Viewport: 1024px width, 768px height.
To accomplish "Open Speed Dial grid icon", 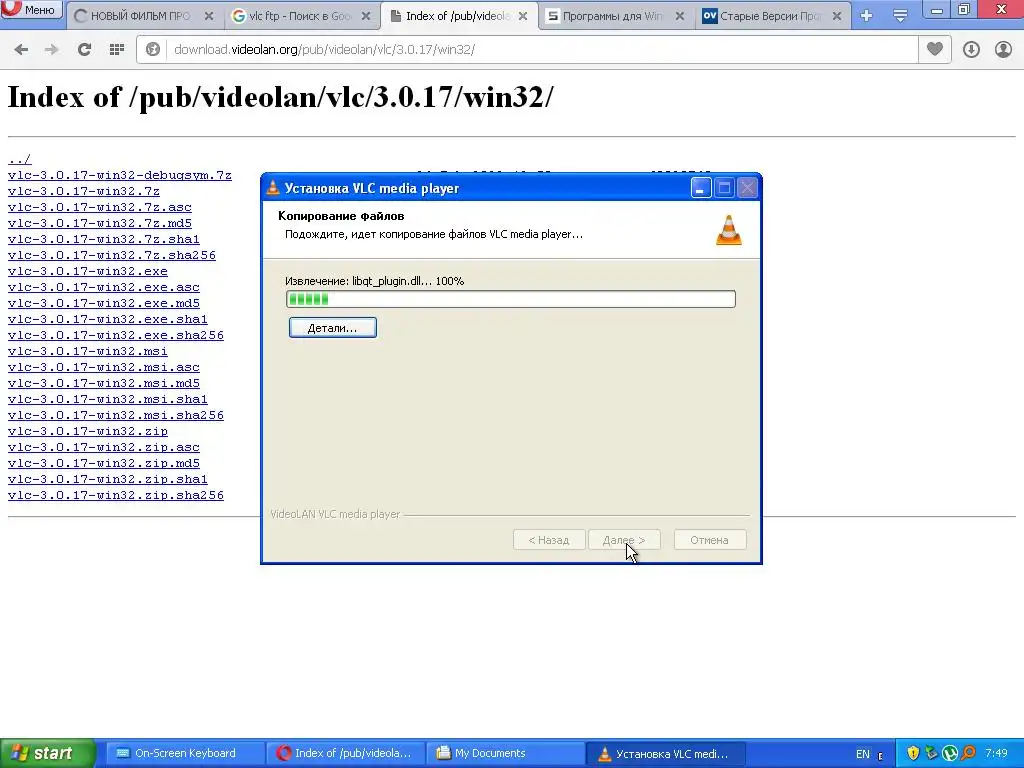I will coord(117,49).
